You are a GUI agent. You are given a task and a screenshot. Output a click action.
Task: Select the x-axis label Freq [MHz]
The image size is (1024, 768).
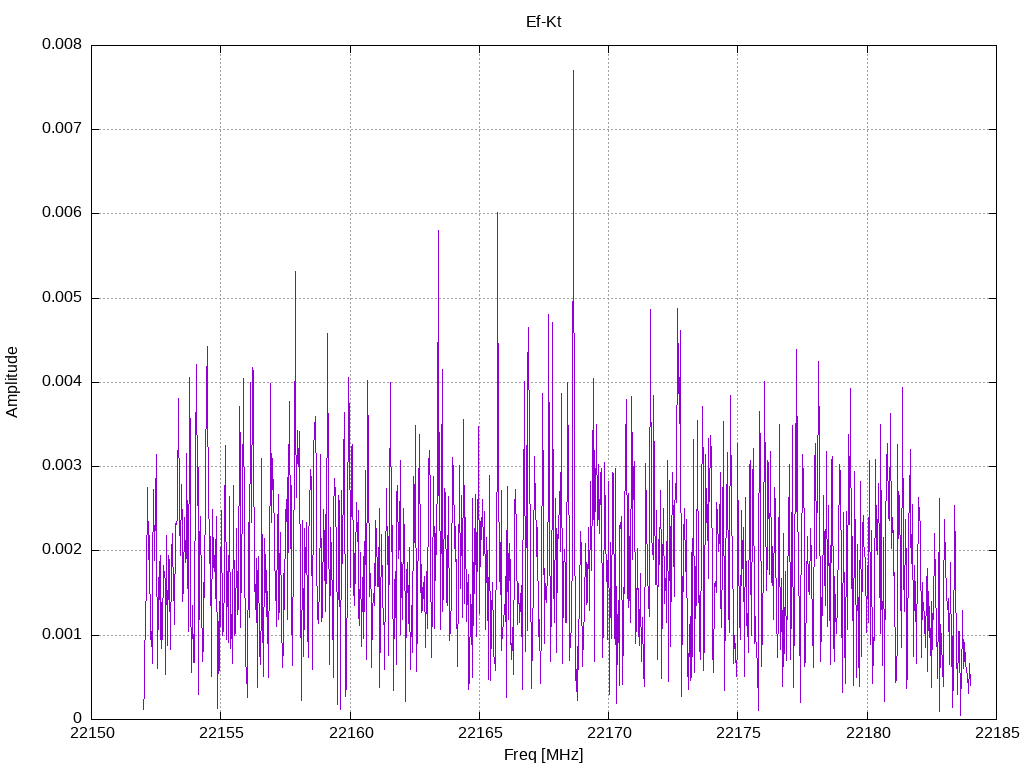click(543, 754)
